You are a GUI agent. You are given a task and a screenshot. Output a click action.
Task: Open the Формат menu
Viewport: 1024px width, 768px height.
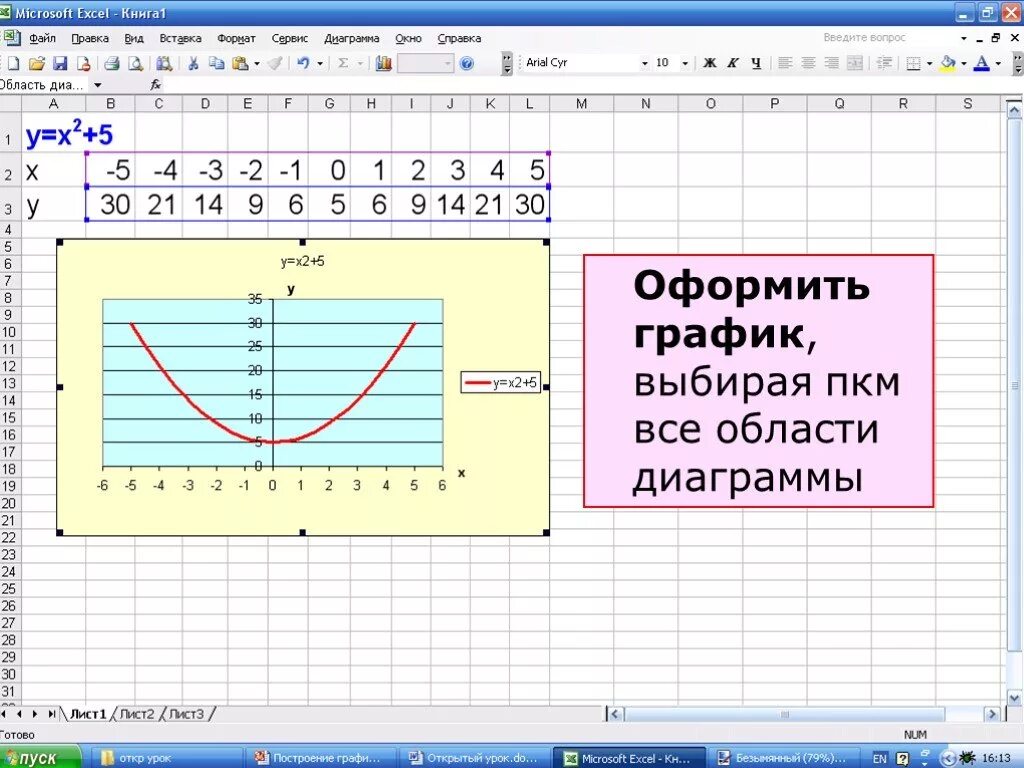[x=236, y=38]
